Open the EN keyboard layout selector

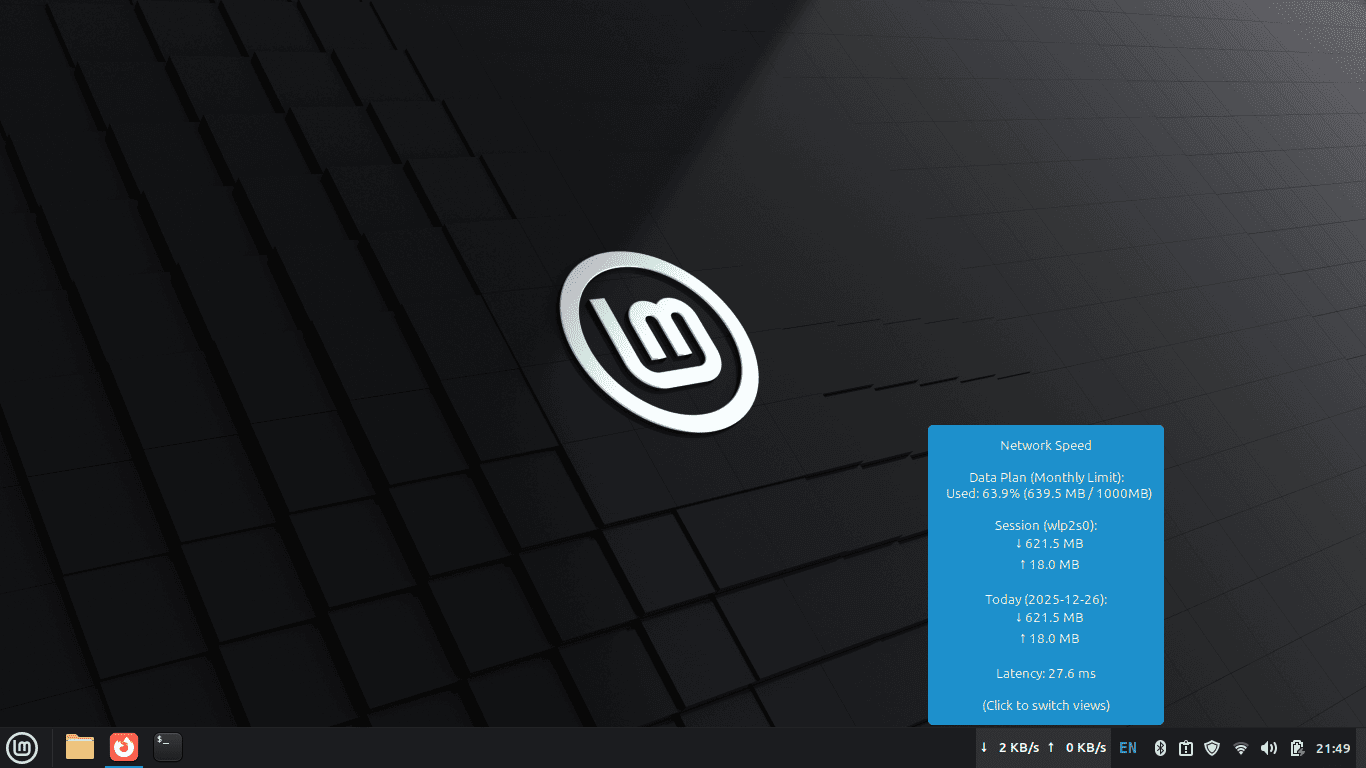(1128, 748)
